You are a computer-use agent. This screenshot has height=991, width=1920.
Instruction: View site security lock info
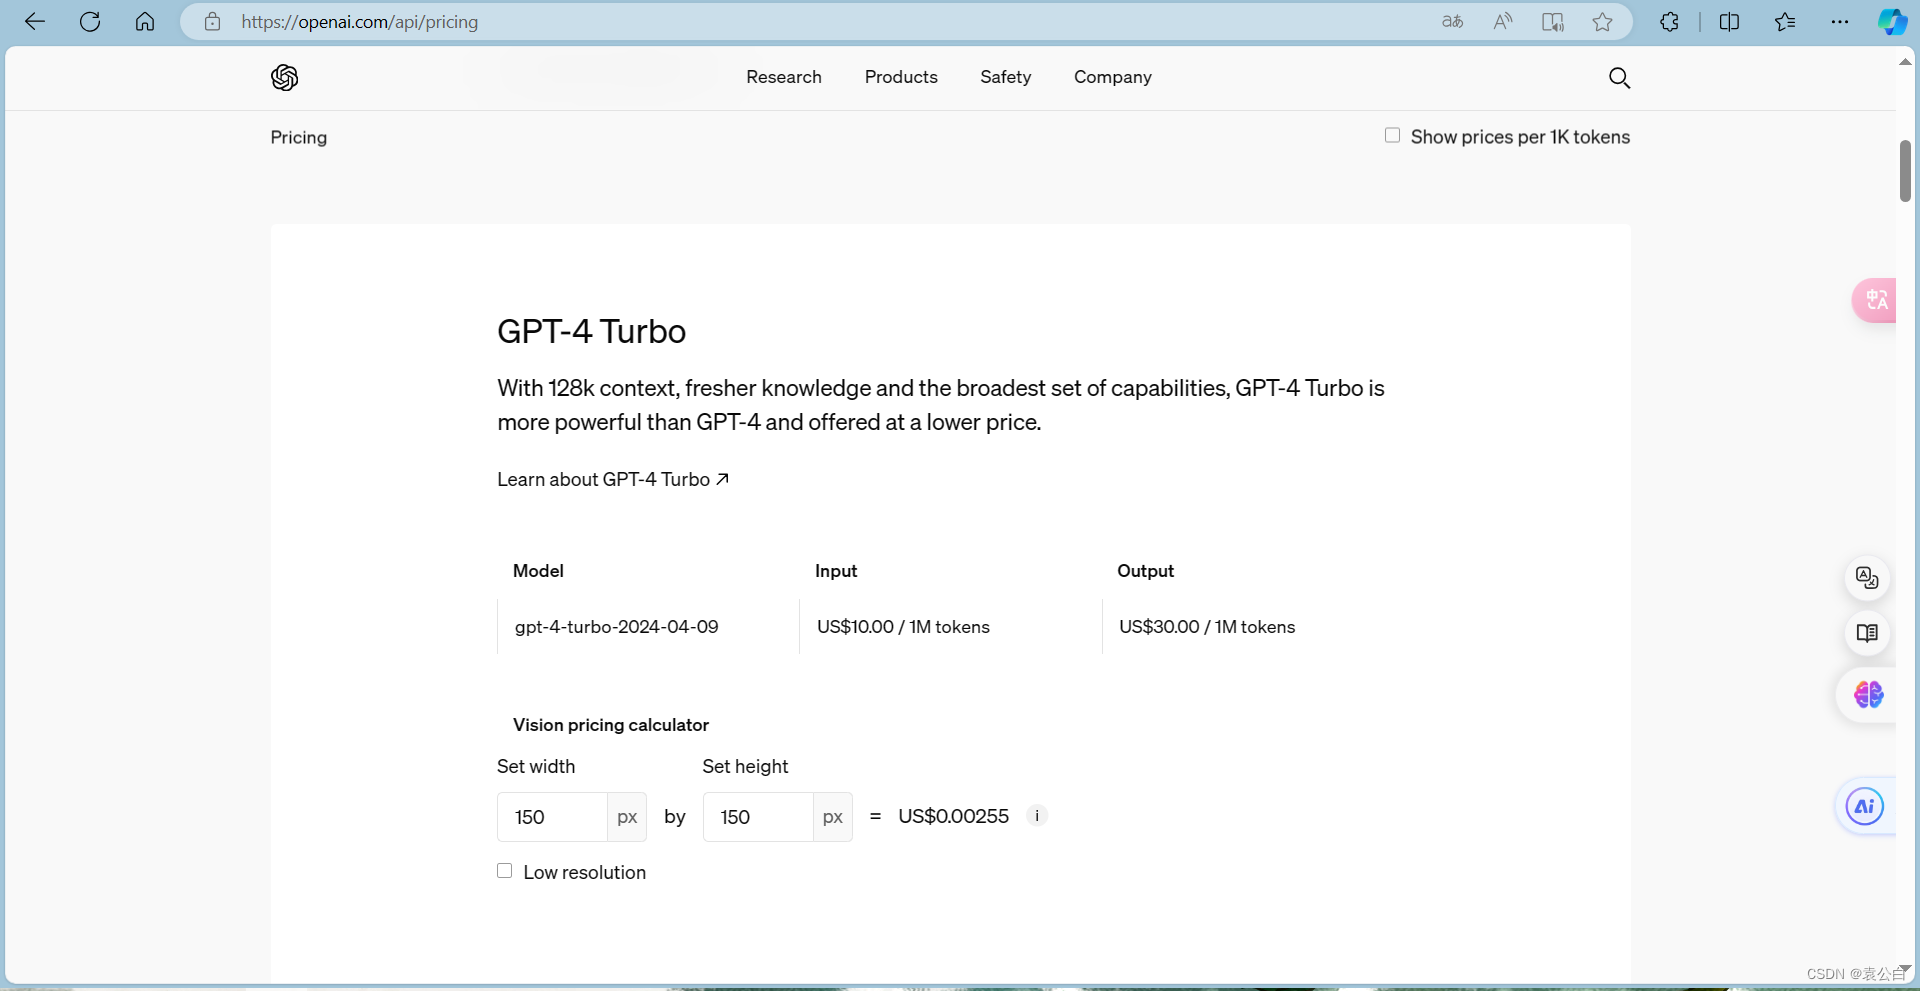click(212, 22)
